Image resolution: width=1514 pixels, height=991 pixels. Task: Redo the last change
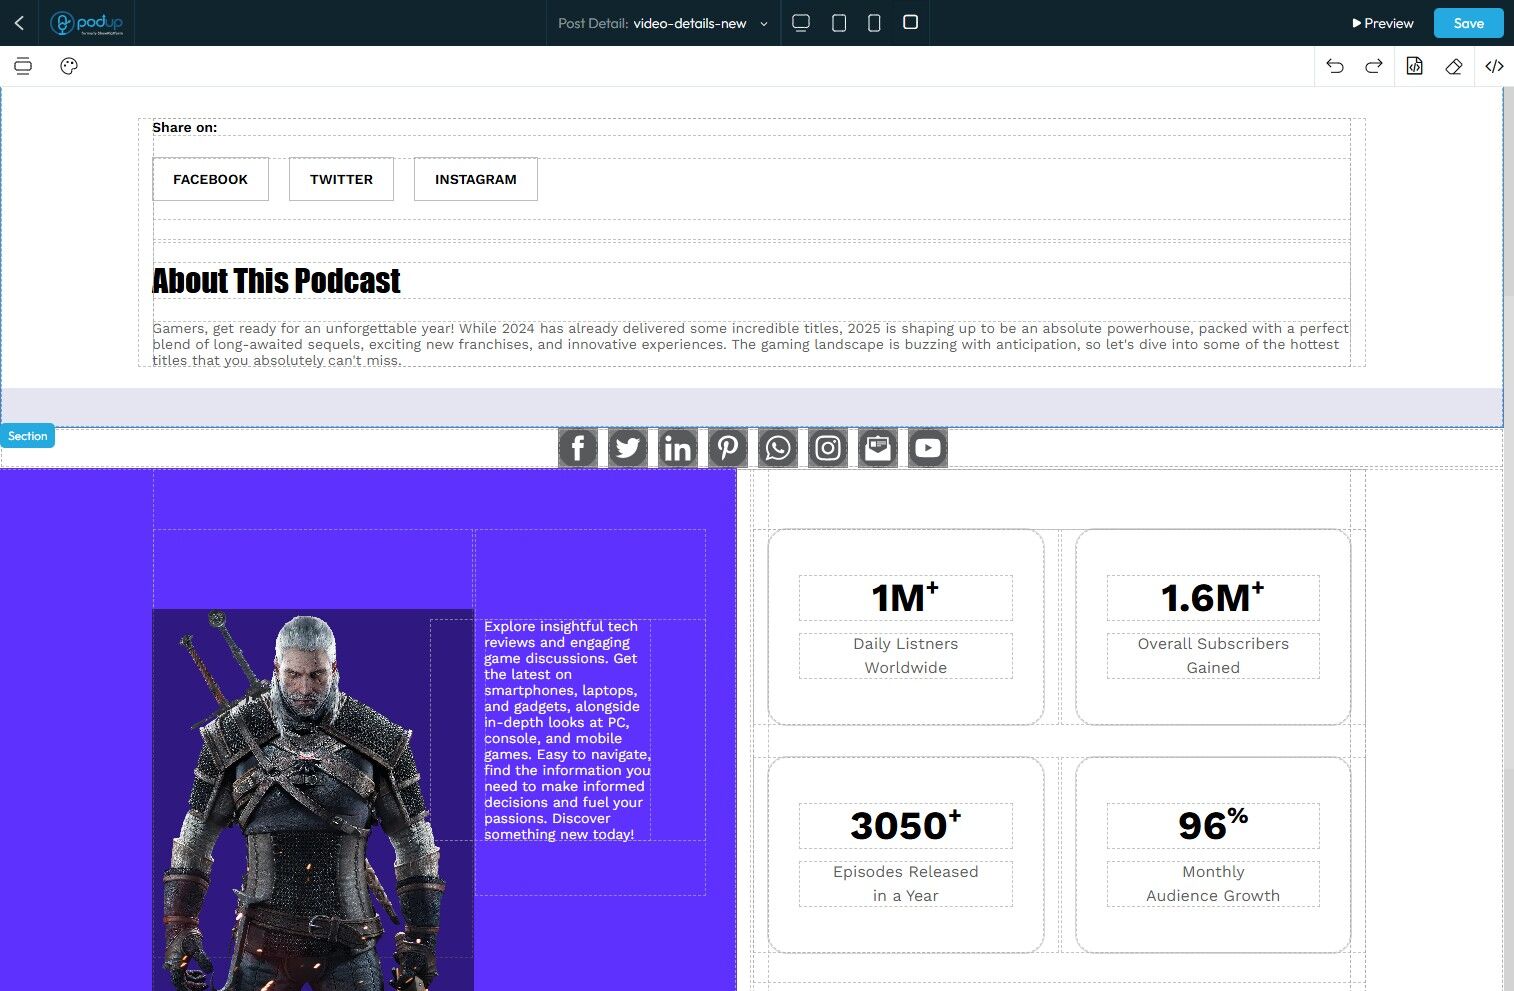pyautogui.click(x=1374, y=66)
